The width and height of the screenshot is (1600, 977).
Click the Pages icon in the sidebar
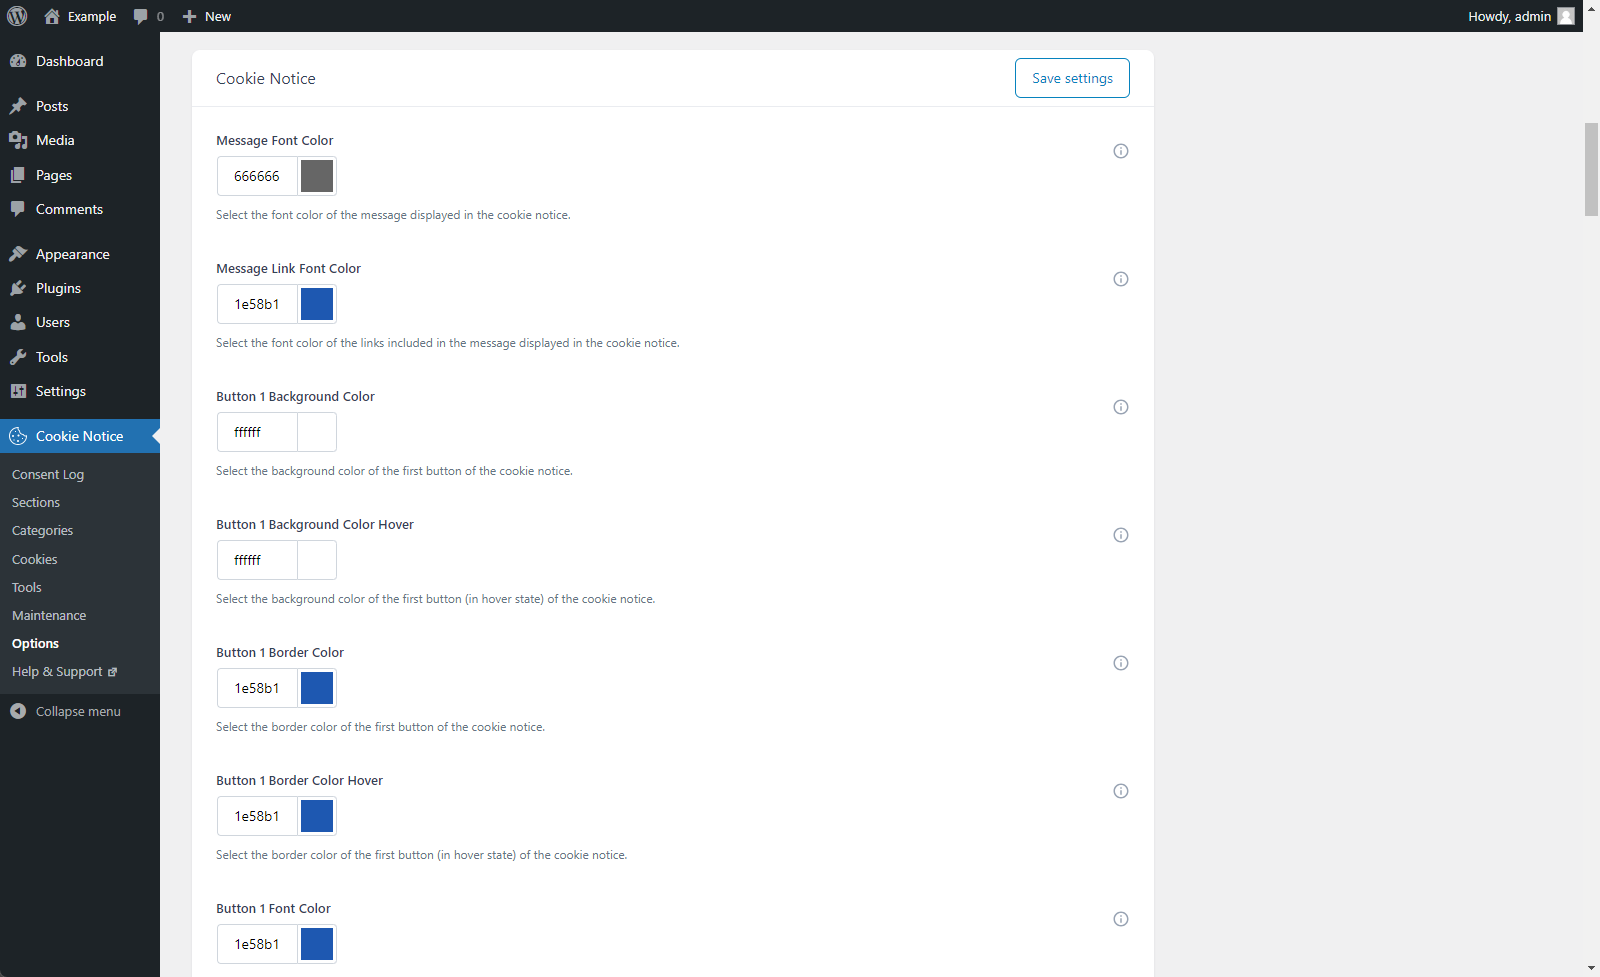point(18,175)
